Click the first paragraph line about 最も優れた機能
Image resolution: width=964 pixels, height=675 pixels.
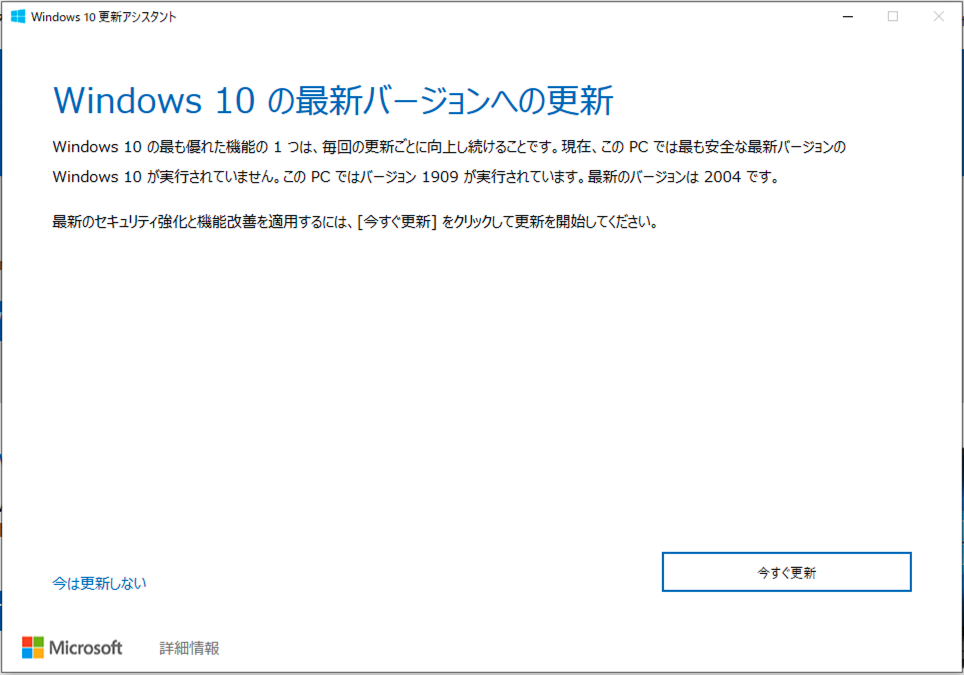pos(449,147)
